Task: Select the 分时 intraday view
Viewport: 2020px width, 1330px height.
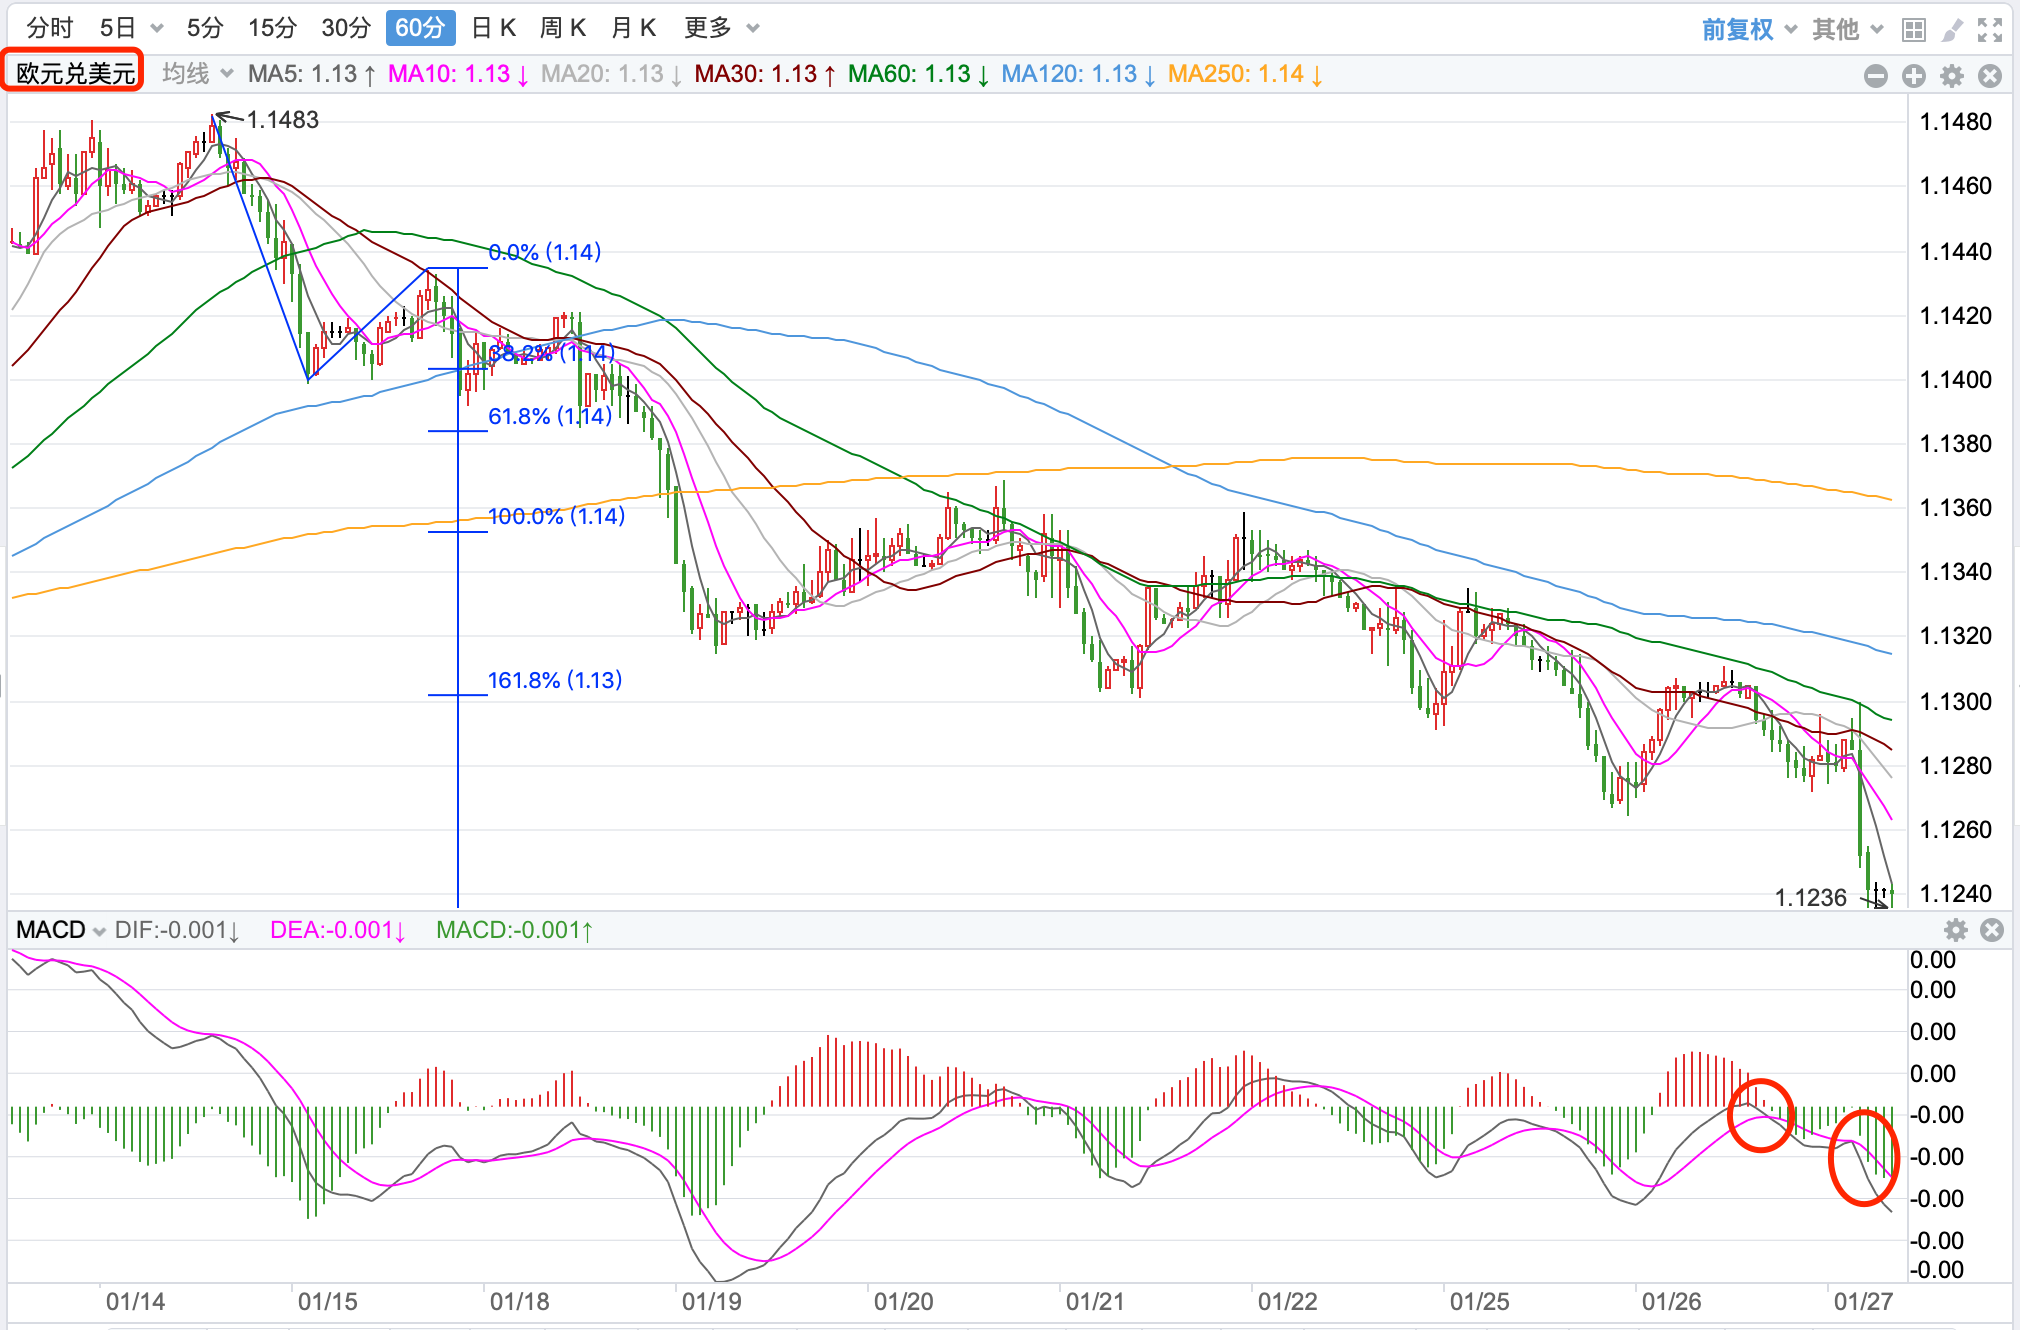Action: coord(50,28)
